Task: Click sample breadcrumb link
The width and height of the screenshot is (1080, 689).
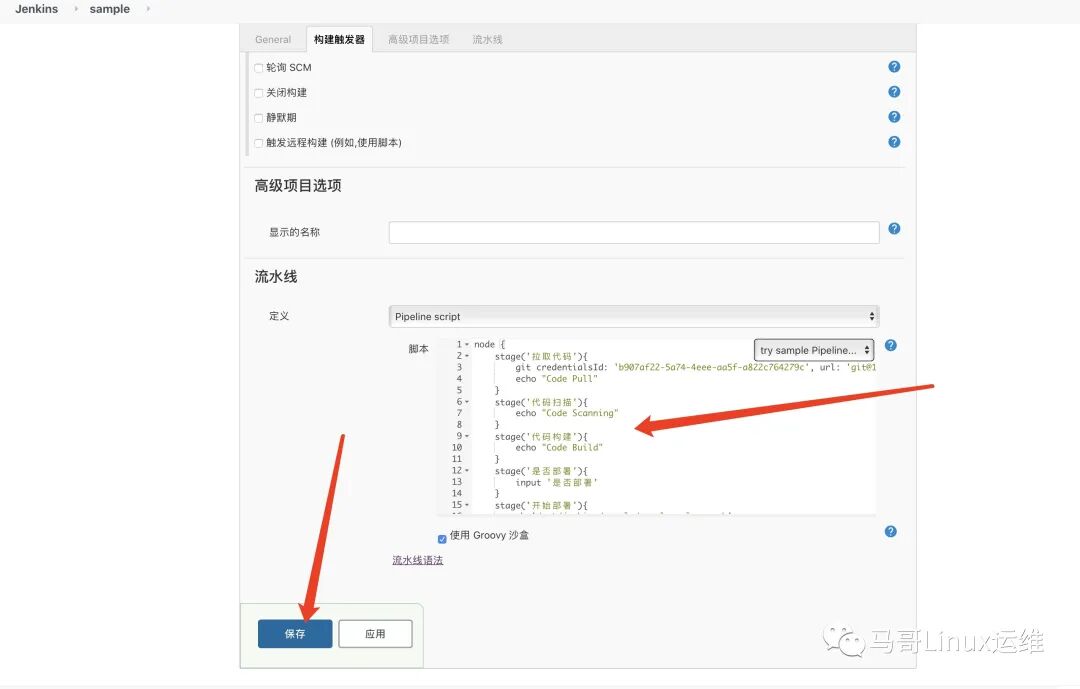Action: point(110,9)
